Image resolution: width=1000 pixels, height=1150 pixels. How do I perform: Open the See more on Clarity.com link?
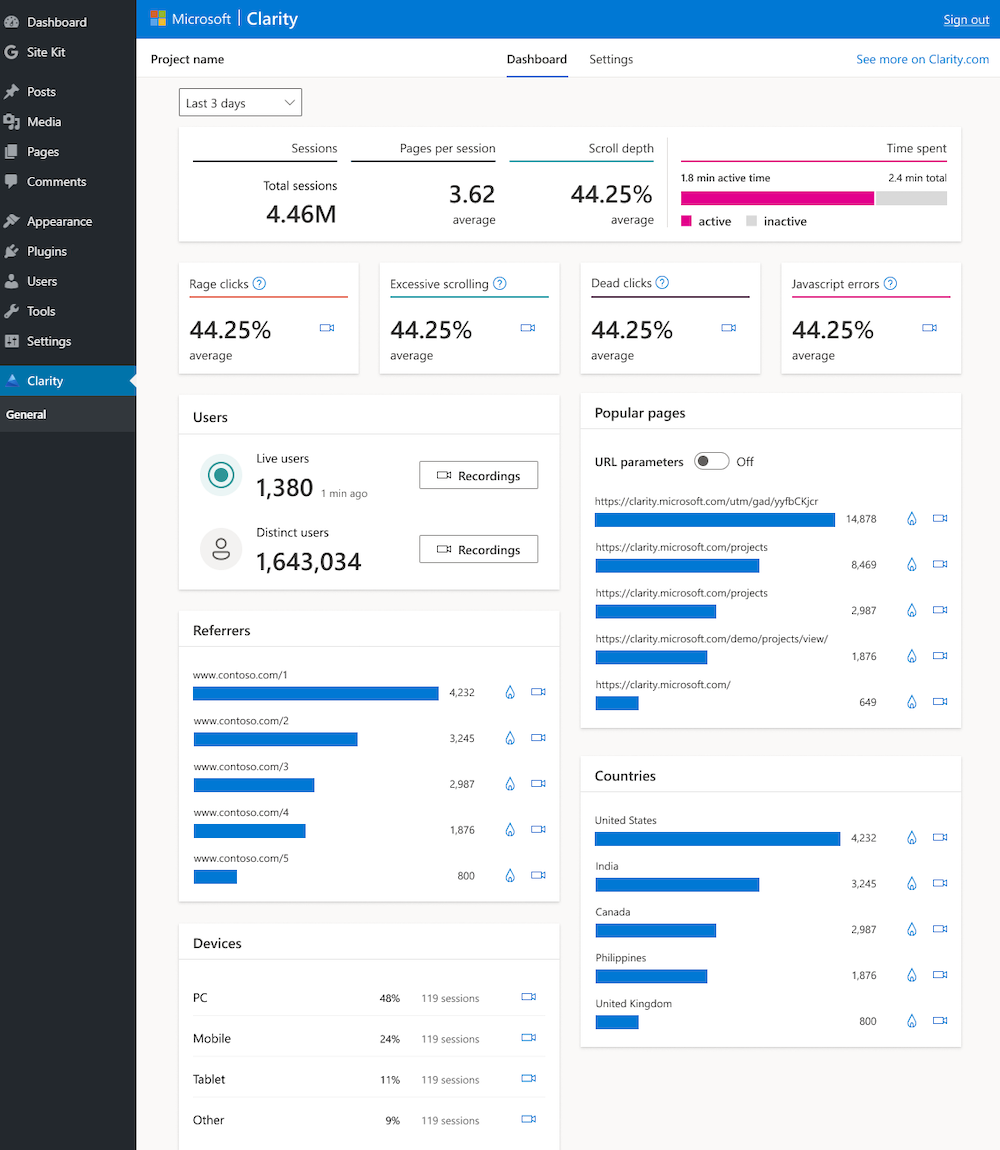922,59
